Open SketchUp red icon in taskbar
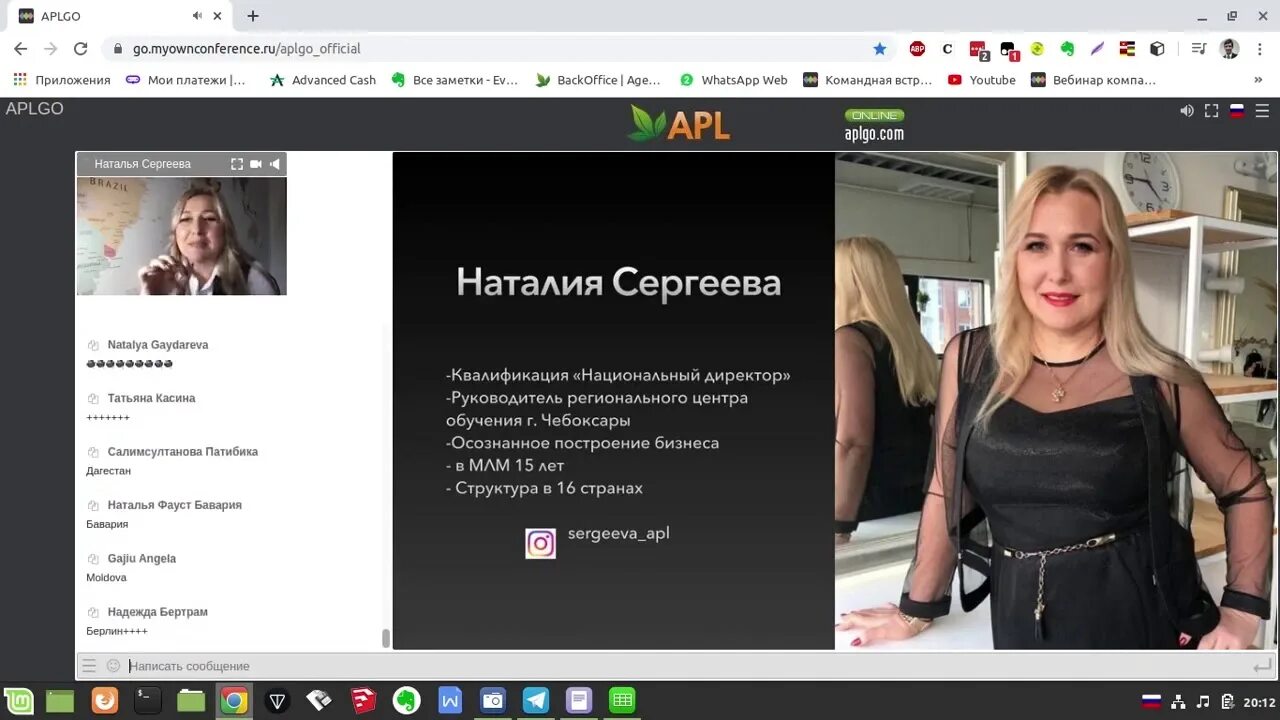The image size is (1280, 720). tap(363, 701)
